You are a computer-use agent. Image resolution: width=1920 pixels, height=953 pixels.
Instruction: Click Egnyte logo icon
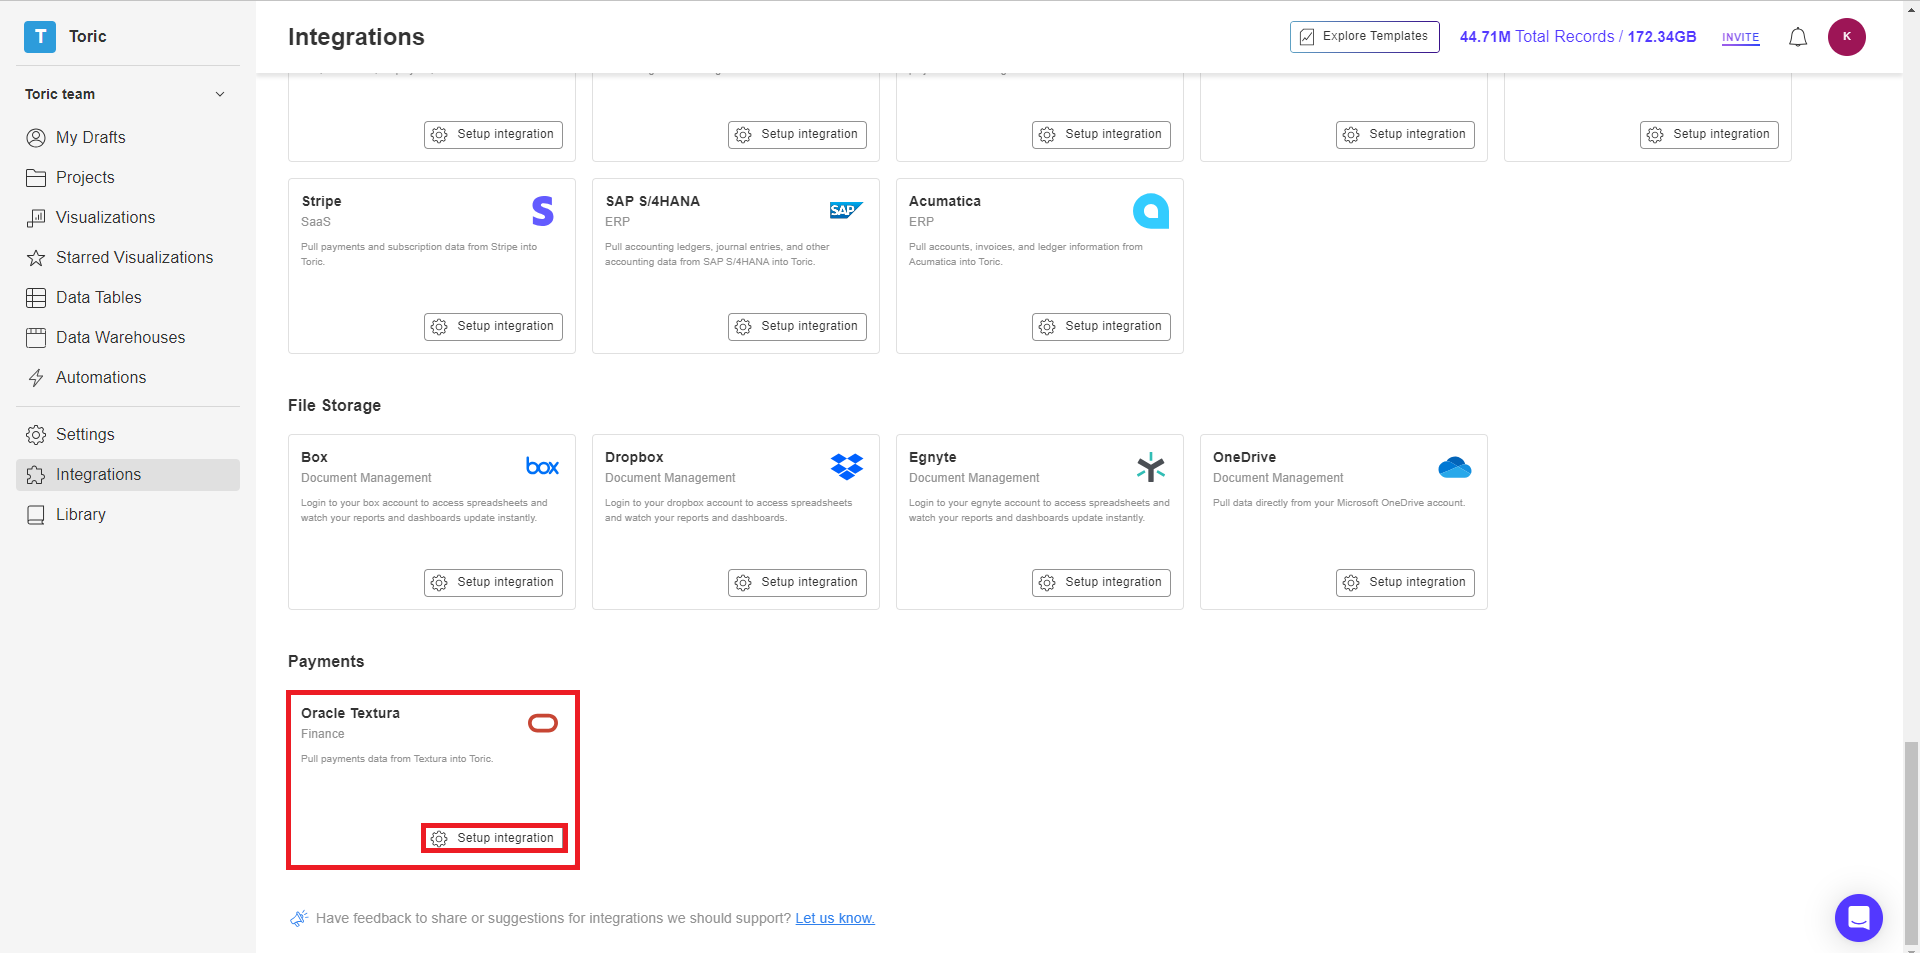point(1150,467)
